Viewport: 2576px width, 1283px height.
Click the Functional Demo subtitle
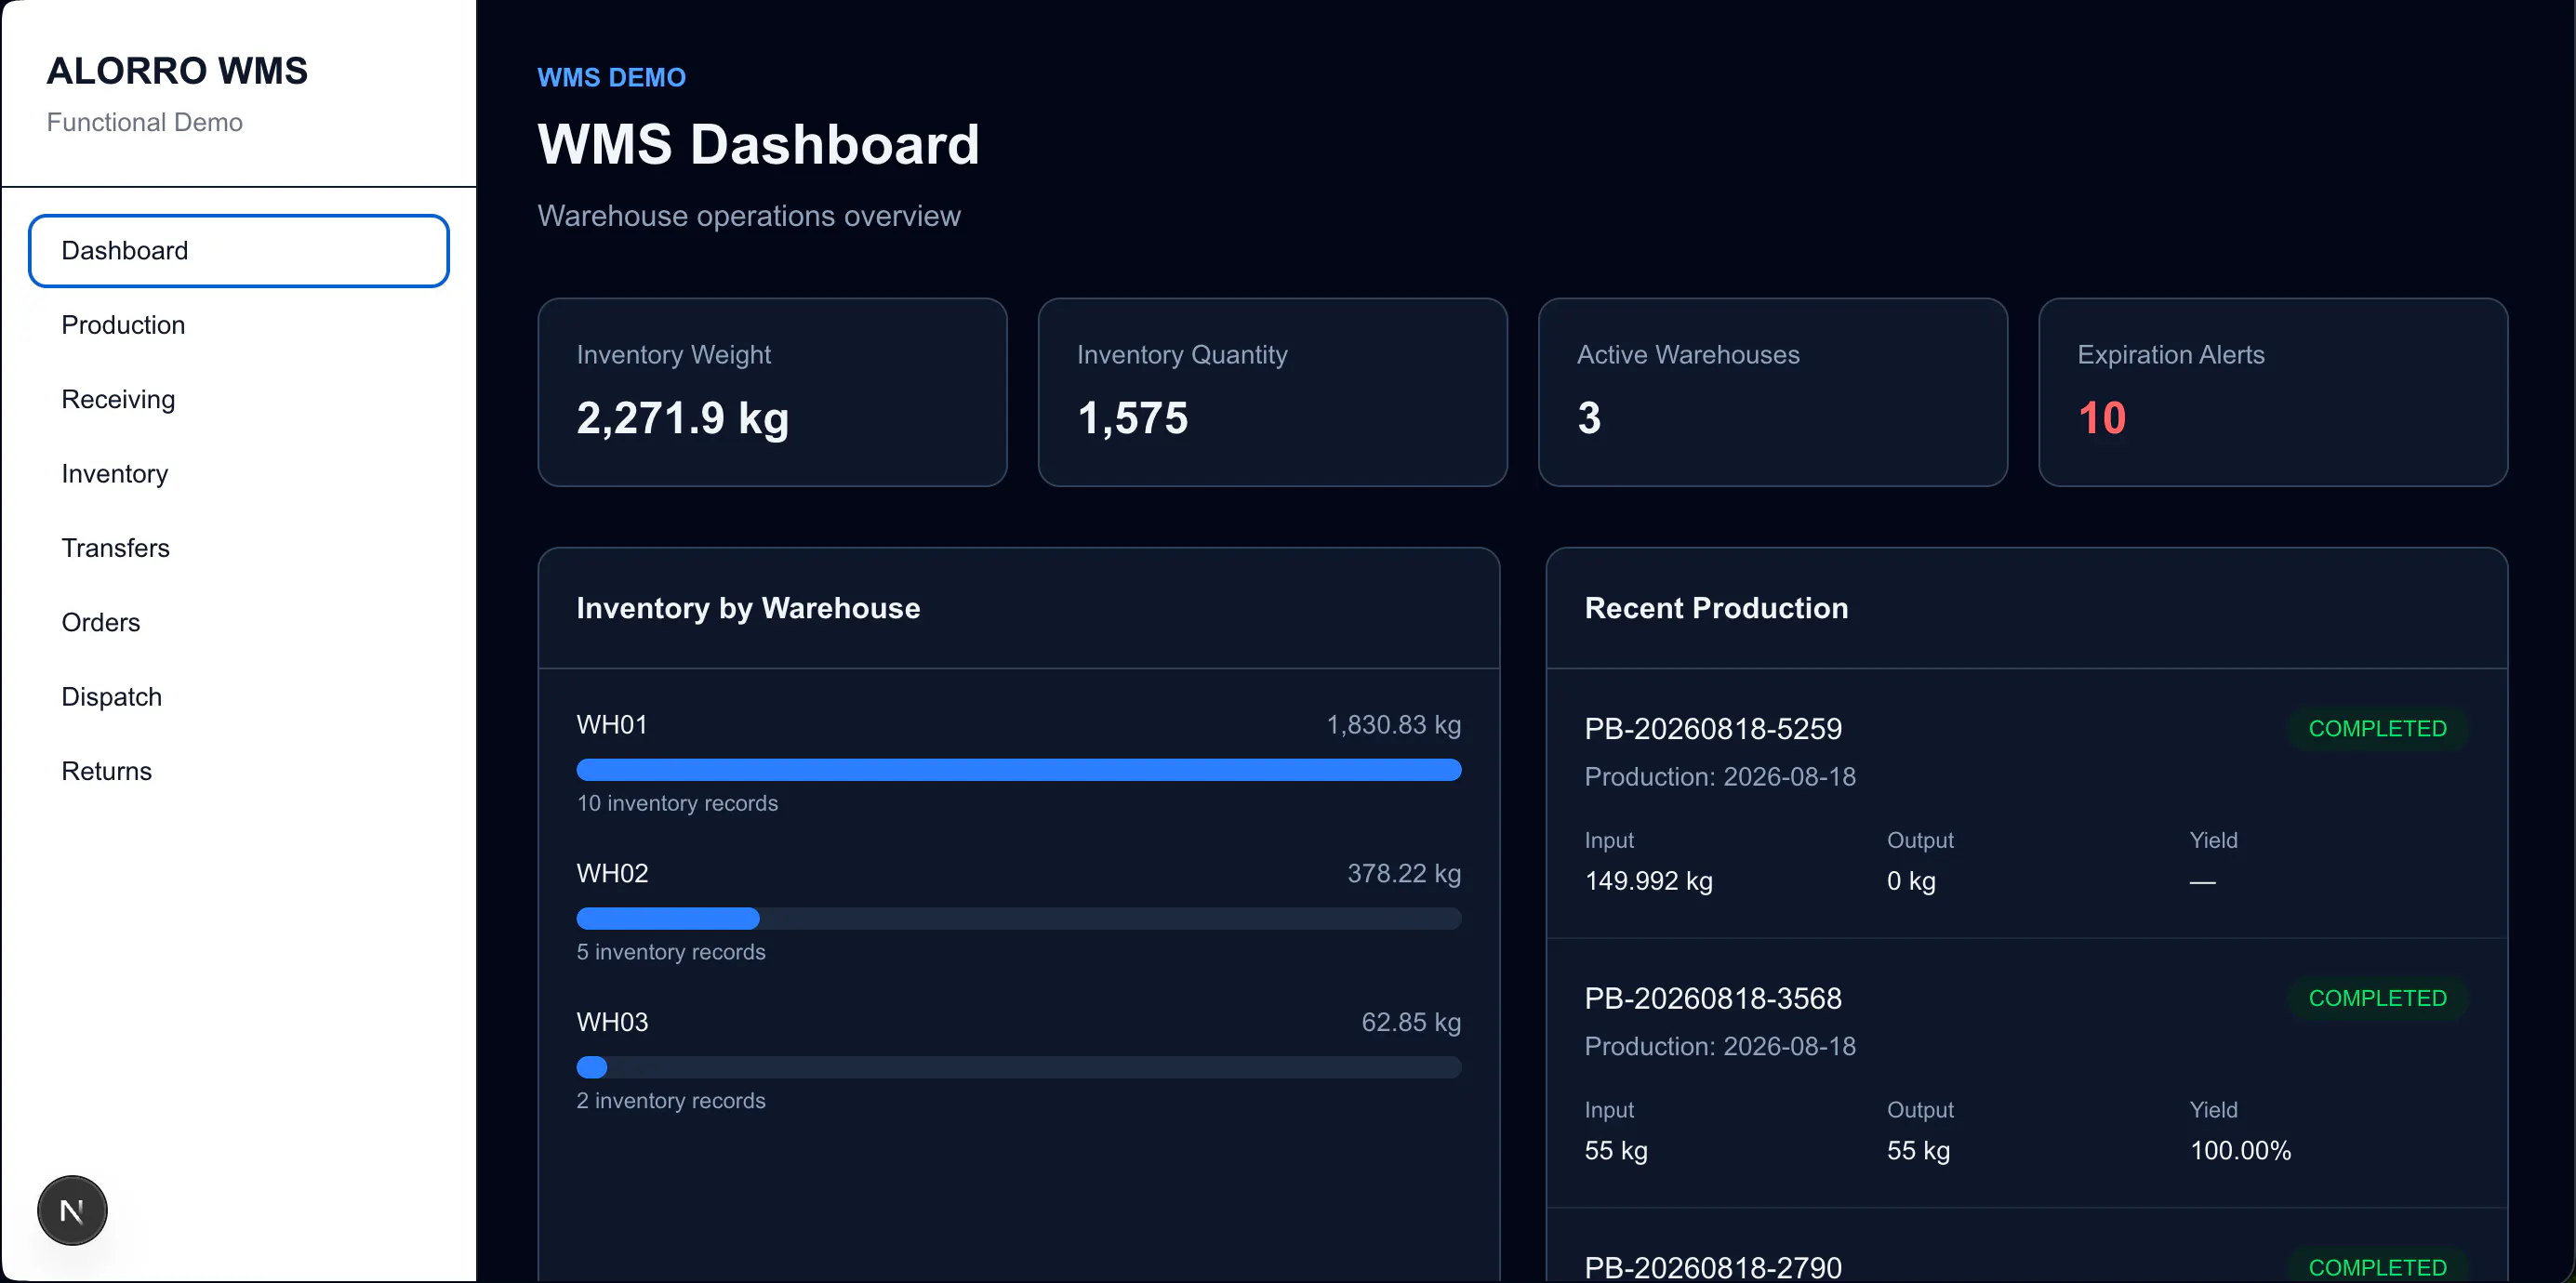(145, 122)
